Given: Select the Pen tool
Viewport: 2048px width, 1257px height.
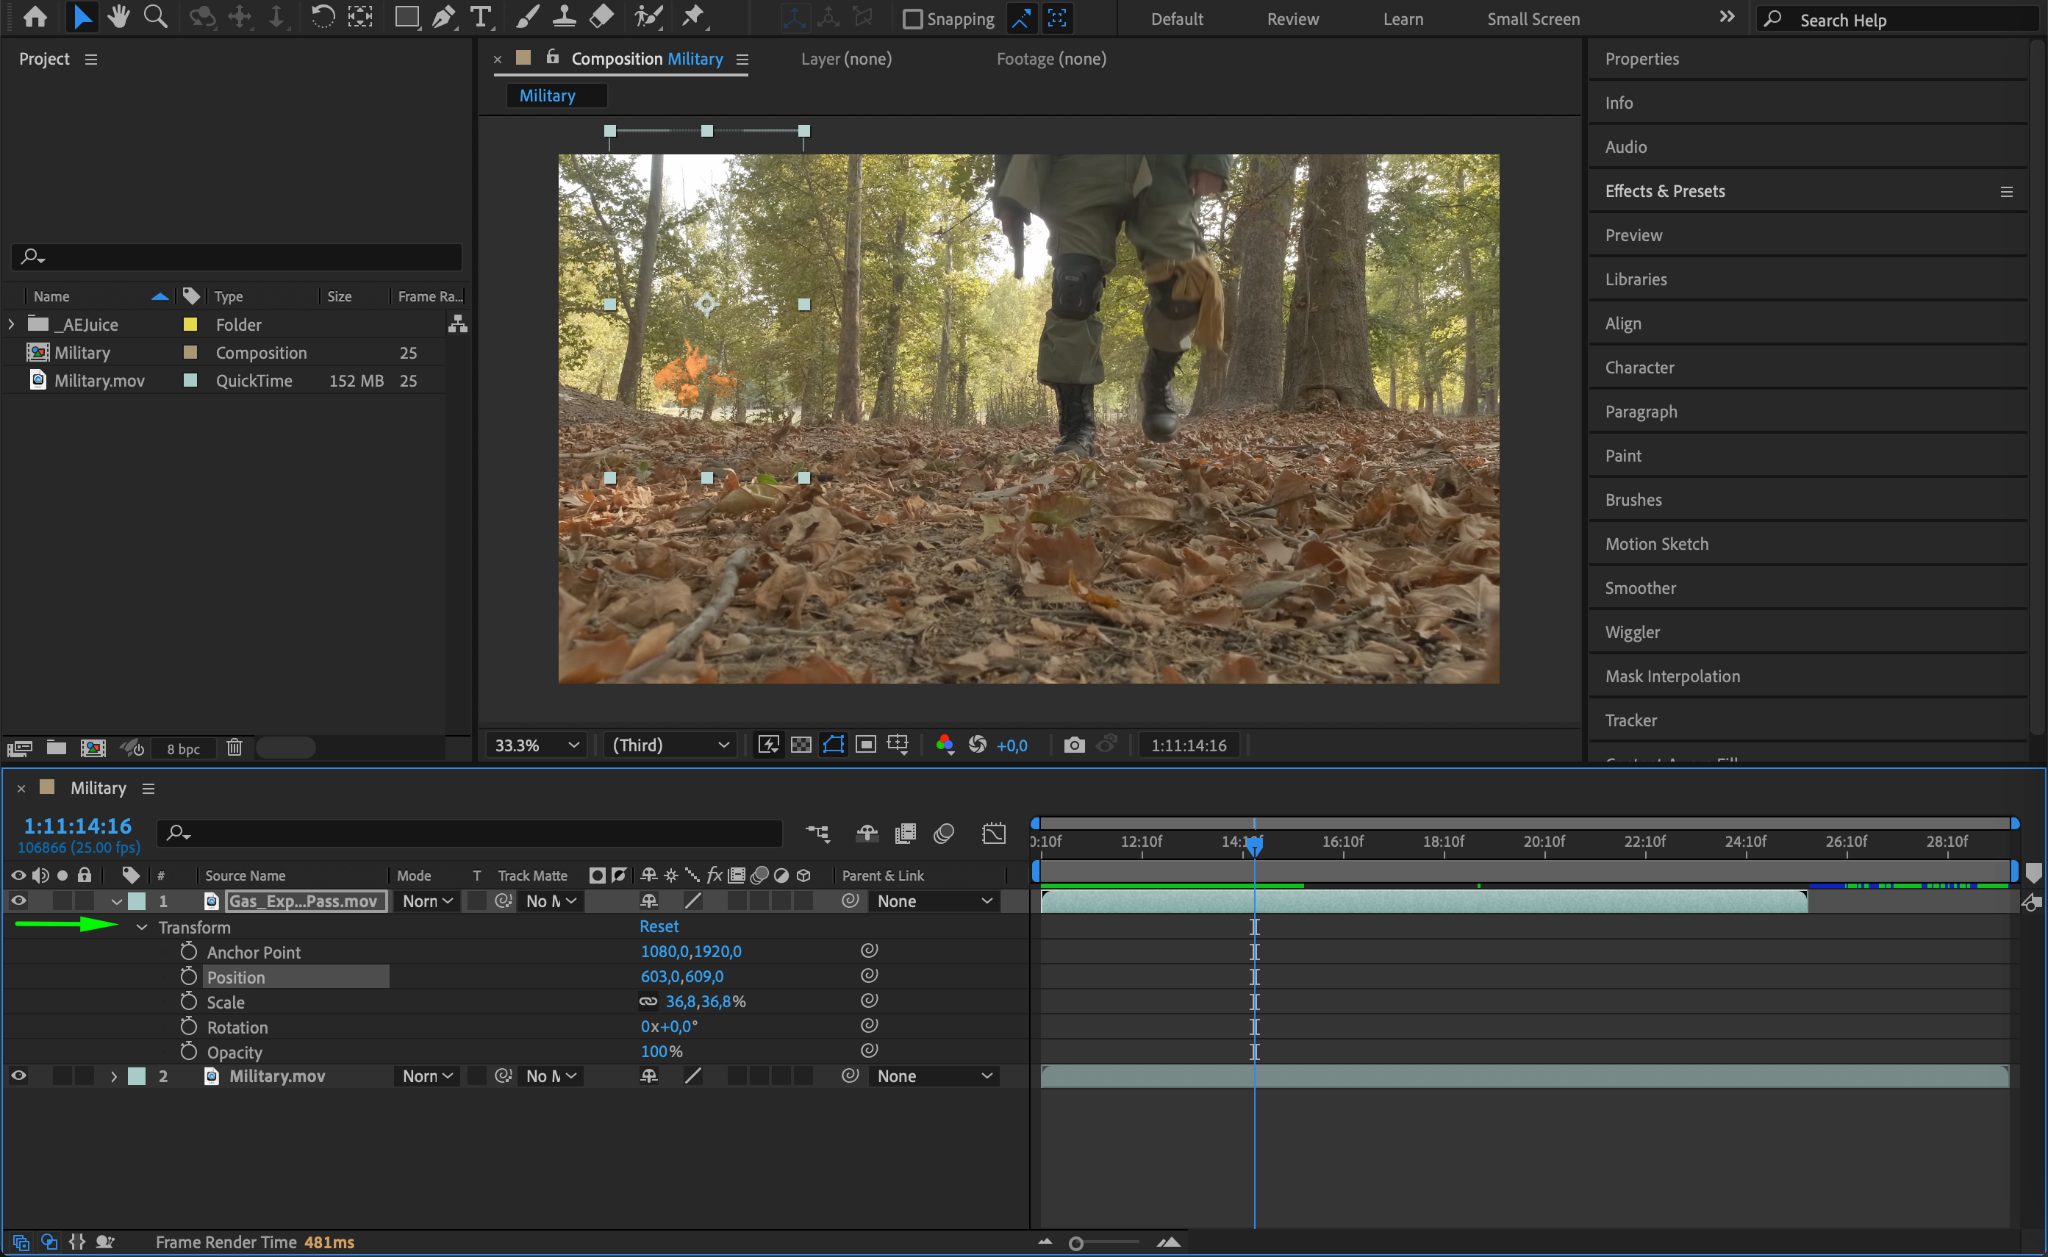Looking at the screenshot, I should [443, 17].
